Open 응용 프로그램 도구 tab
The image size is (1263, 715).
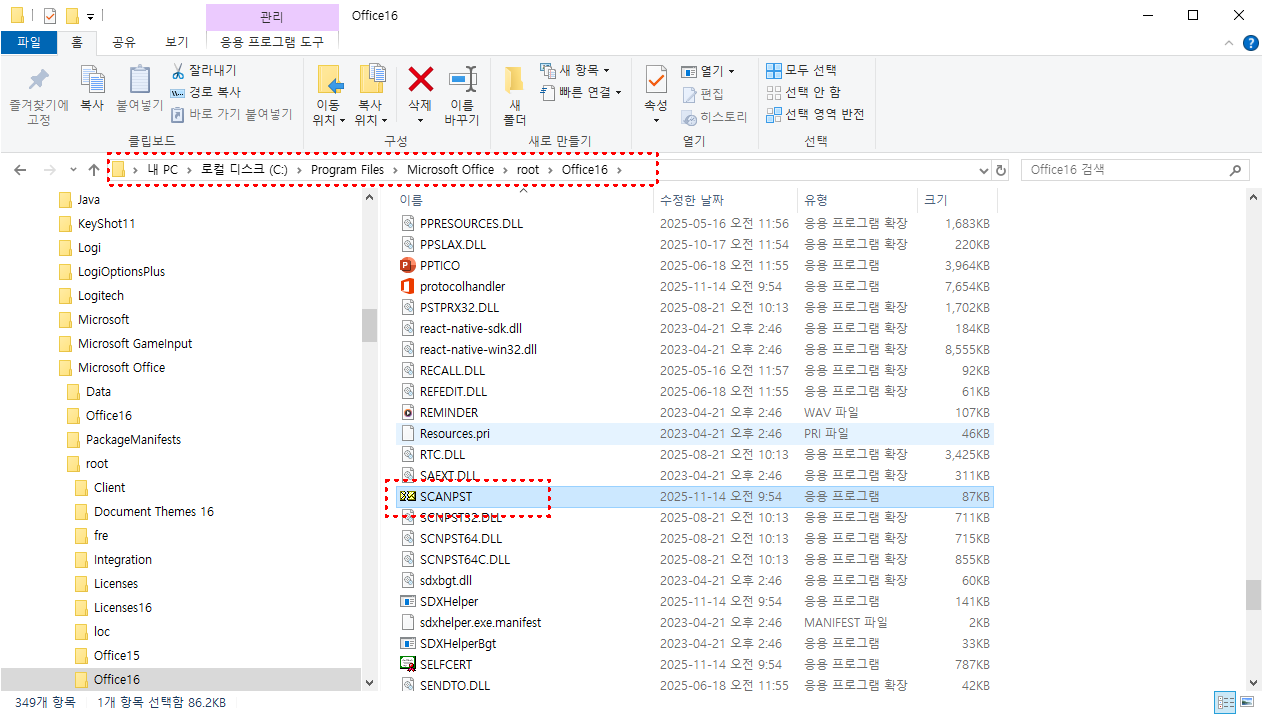pos(272,42)
